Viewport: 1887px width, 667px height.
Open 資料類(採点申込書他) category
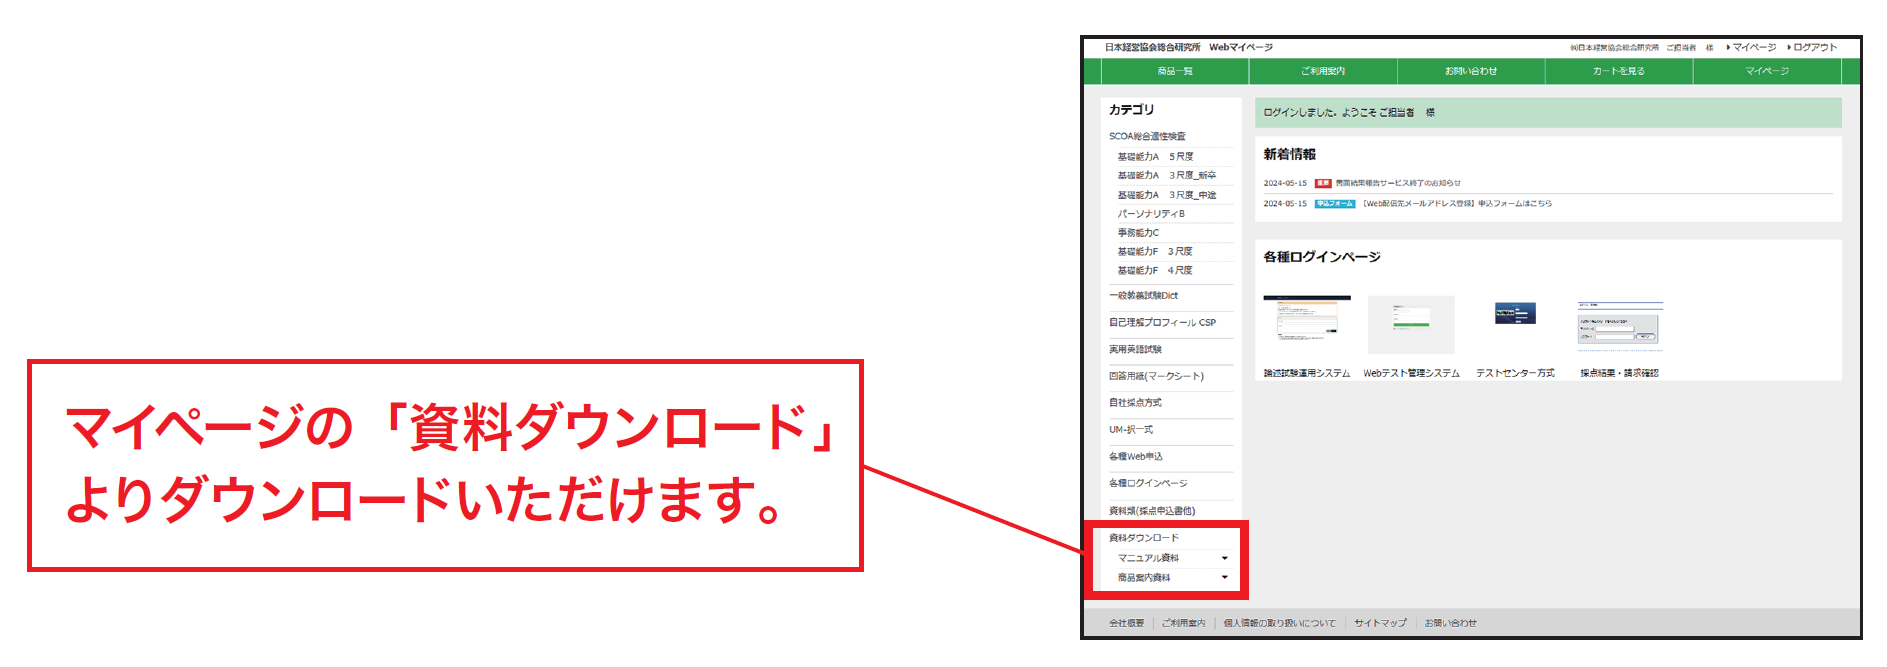coord(1152,511)
